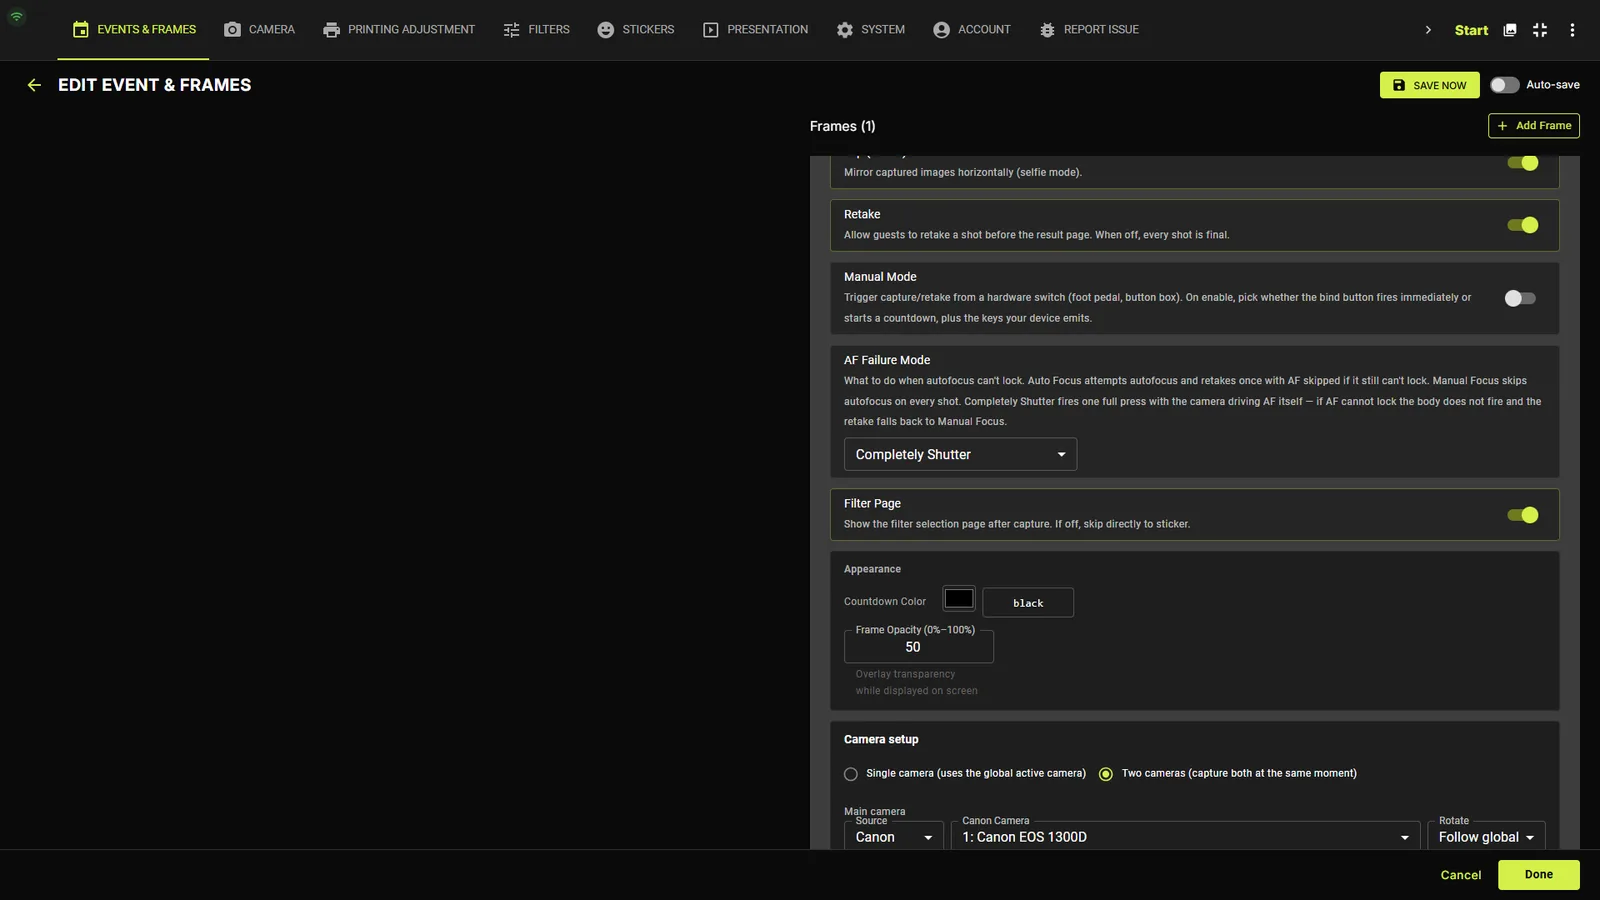Click the SAVE NOW button
The width and height of the screenshot is (1600, 900).
tap(1429, 85)
